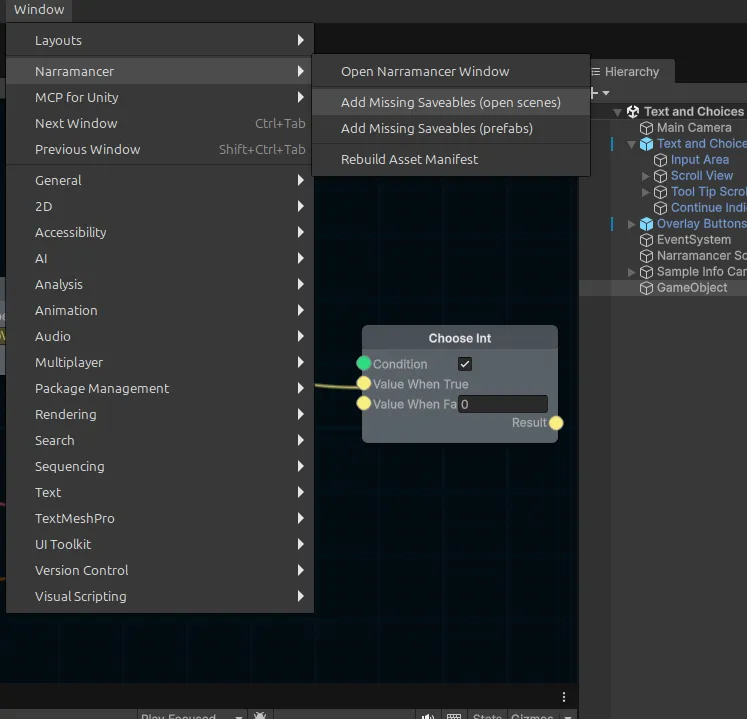Click the GameObject cube icon in Hierarchy
The height and width of the screenshot is (719, 747).
646,288
